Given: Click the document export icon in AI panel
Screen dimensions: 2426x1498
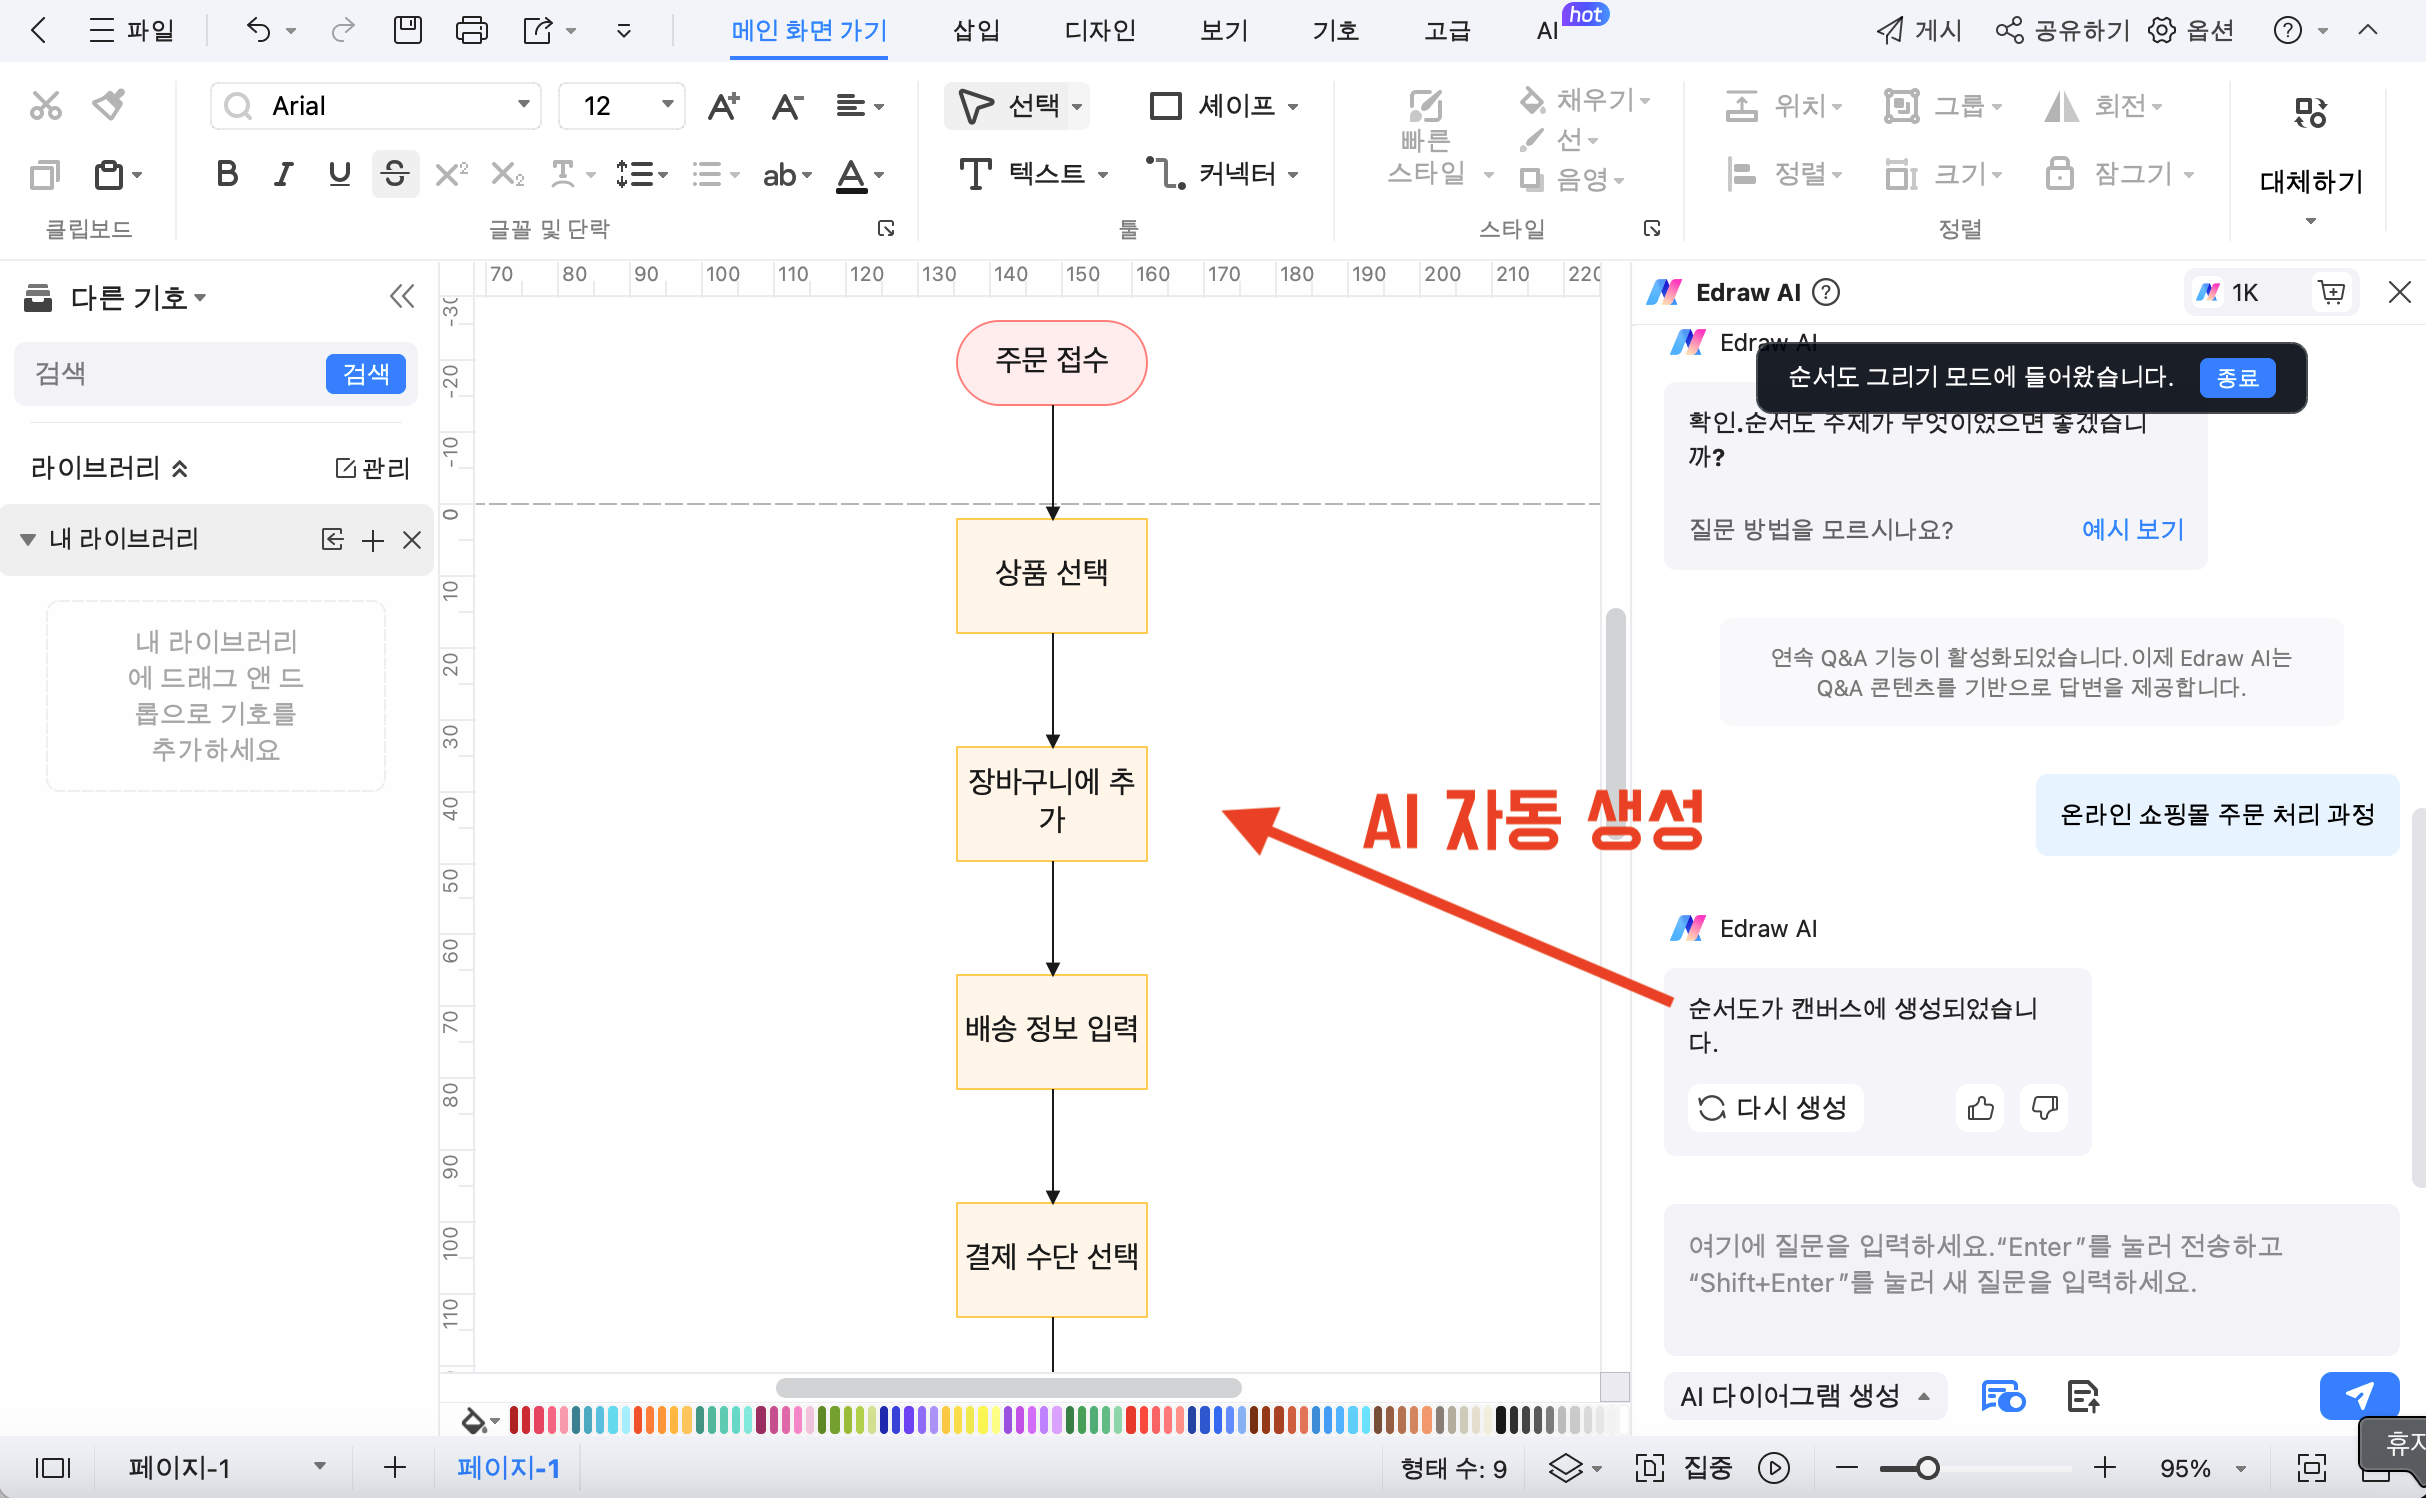Looking at the screenshot, I should [2083, 1396].
